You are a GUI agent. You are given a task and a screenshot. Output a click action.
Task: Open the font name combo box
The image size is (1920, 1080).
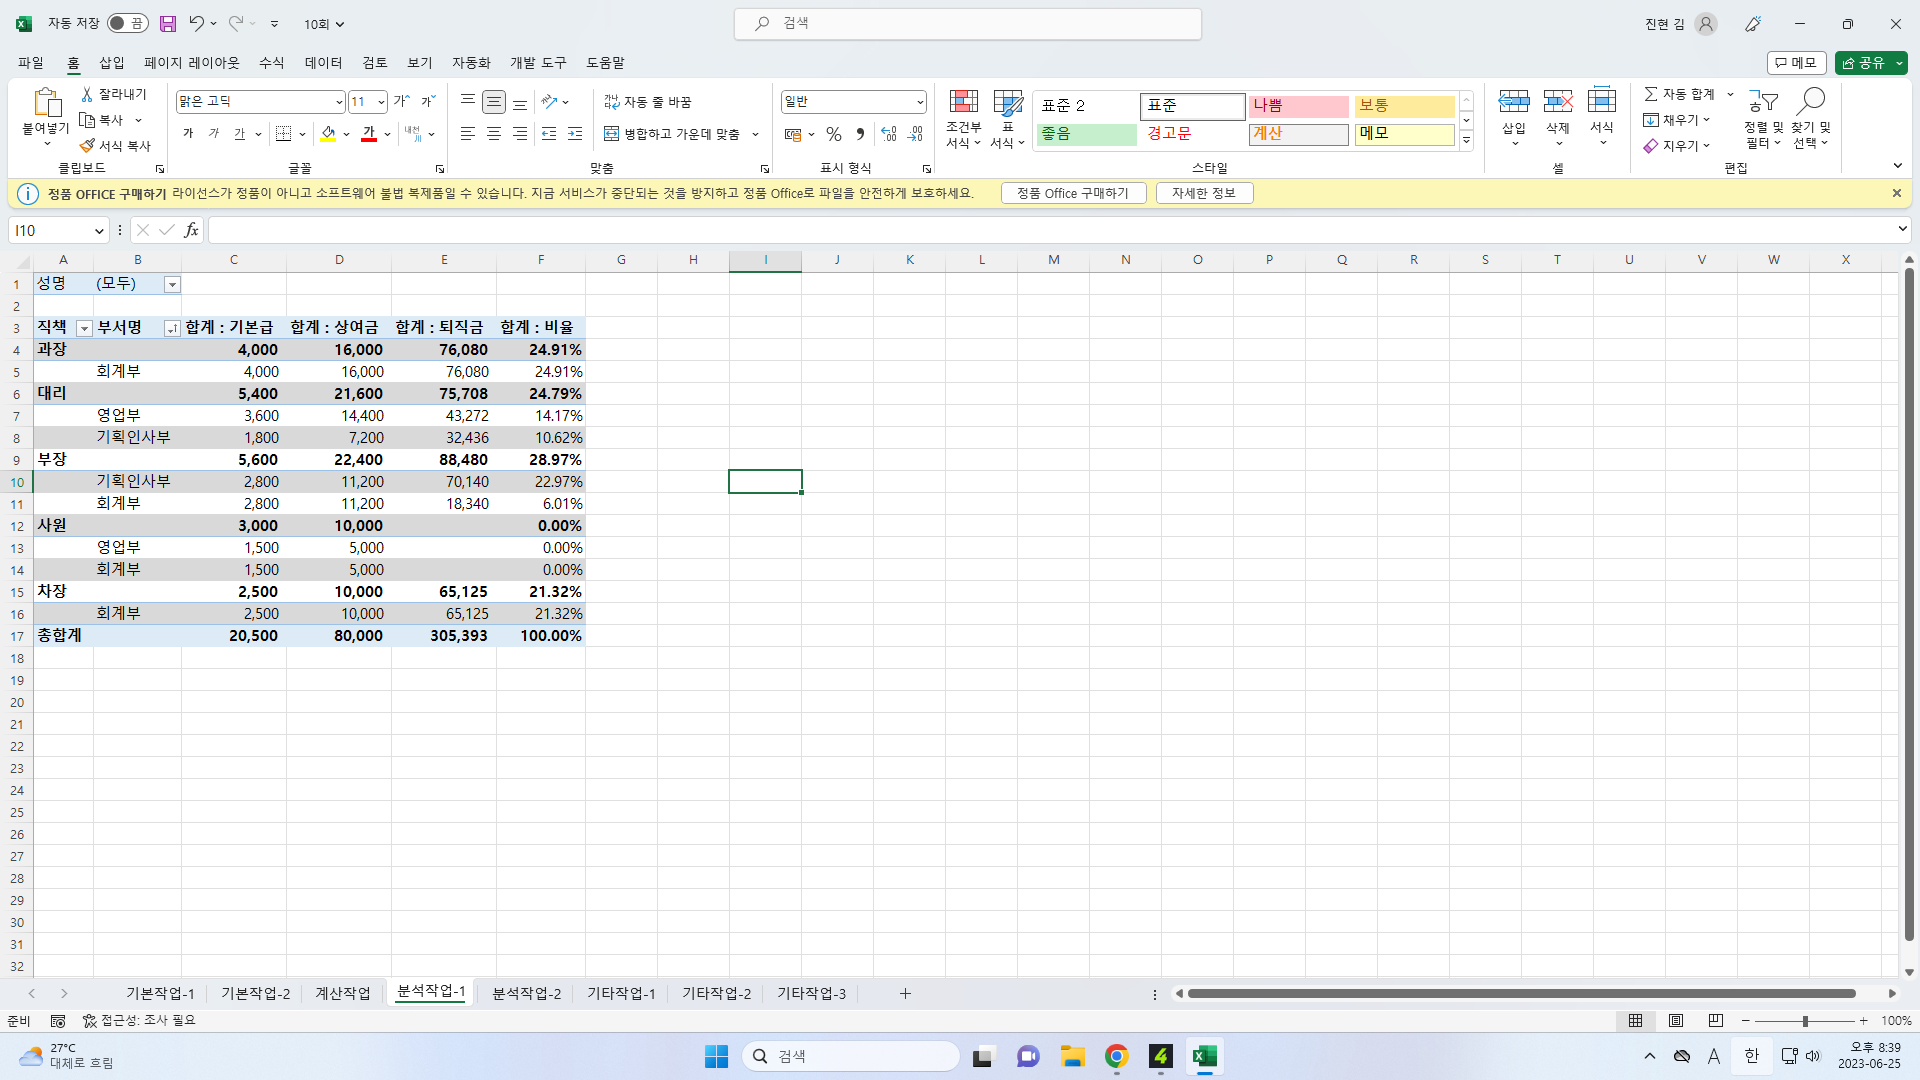260,102
